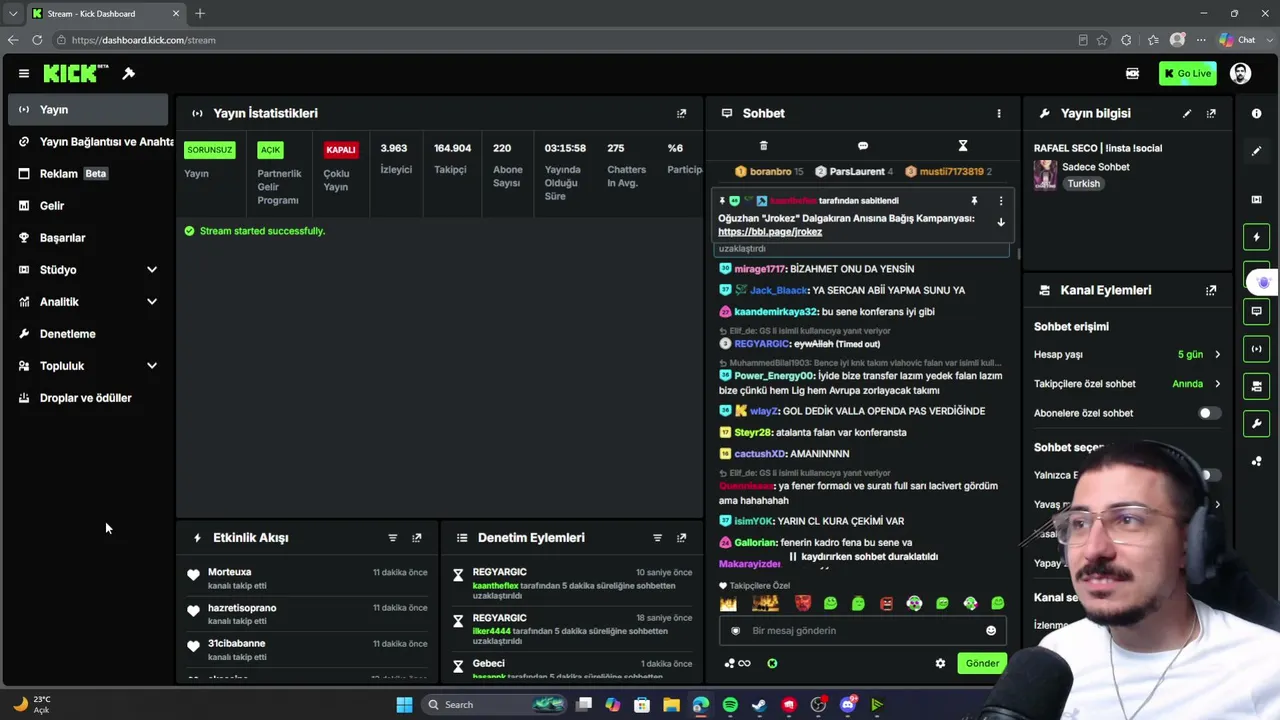Open the bbl.page/jrokez link
Image resolution: width=1280 pixels, height=720 pixels.
click(x=770, y=232)
